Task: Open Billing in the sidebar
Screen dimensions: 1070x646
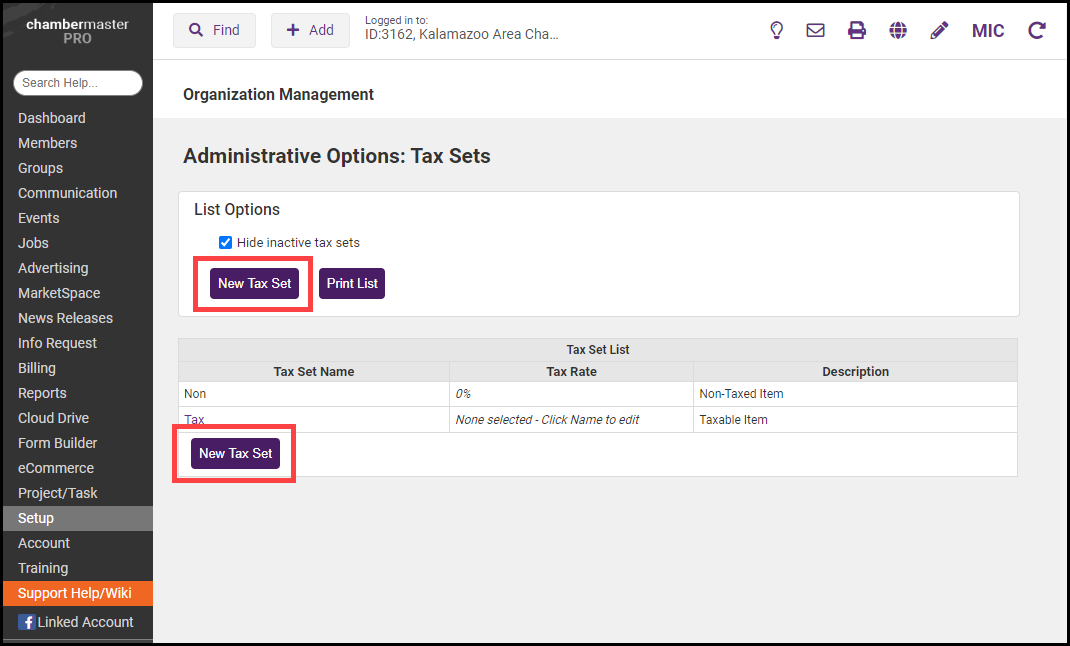Action: point(37,368)
